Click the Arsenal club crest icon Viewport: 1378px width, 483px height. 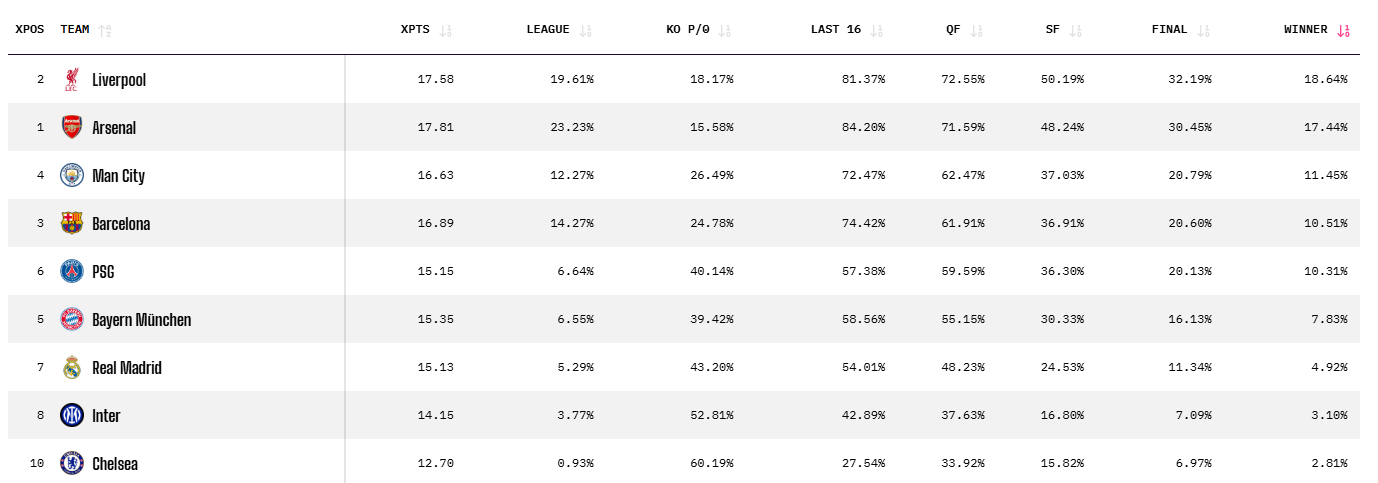[x=71, y=127]
